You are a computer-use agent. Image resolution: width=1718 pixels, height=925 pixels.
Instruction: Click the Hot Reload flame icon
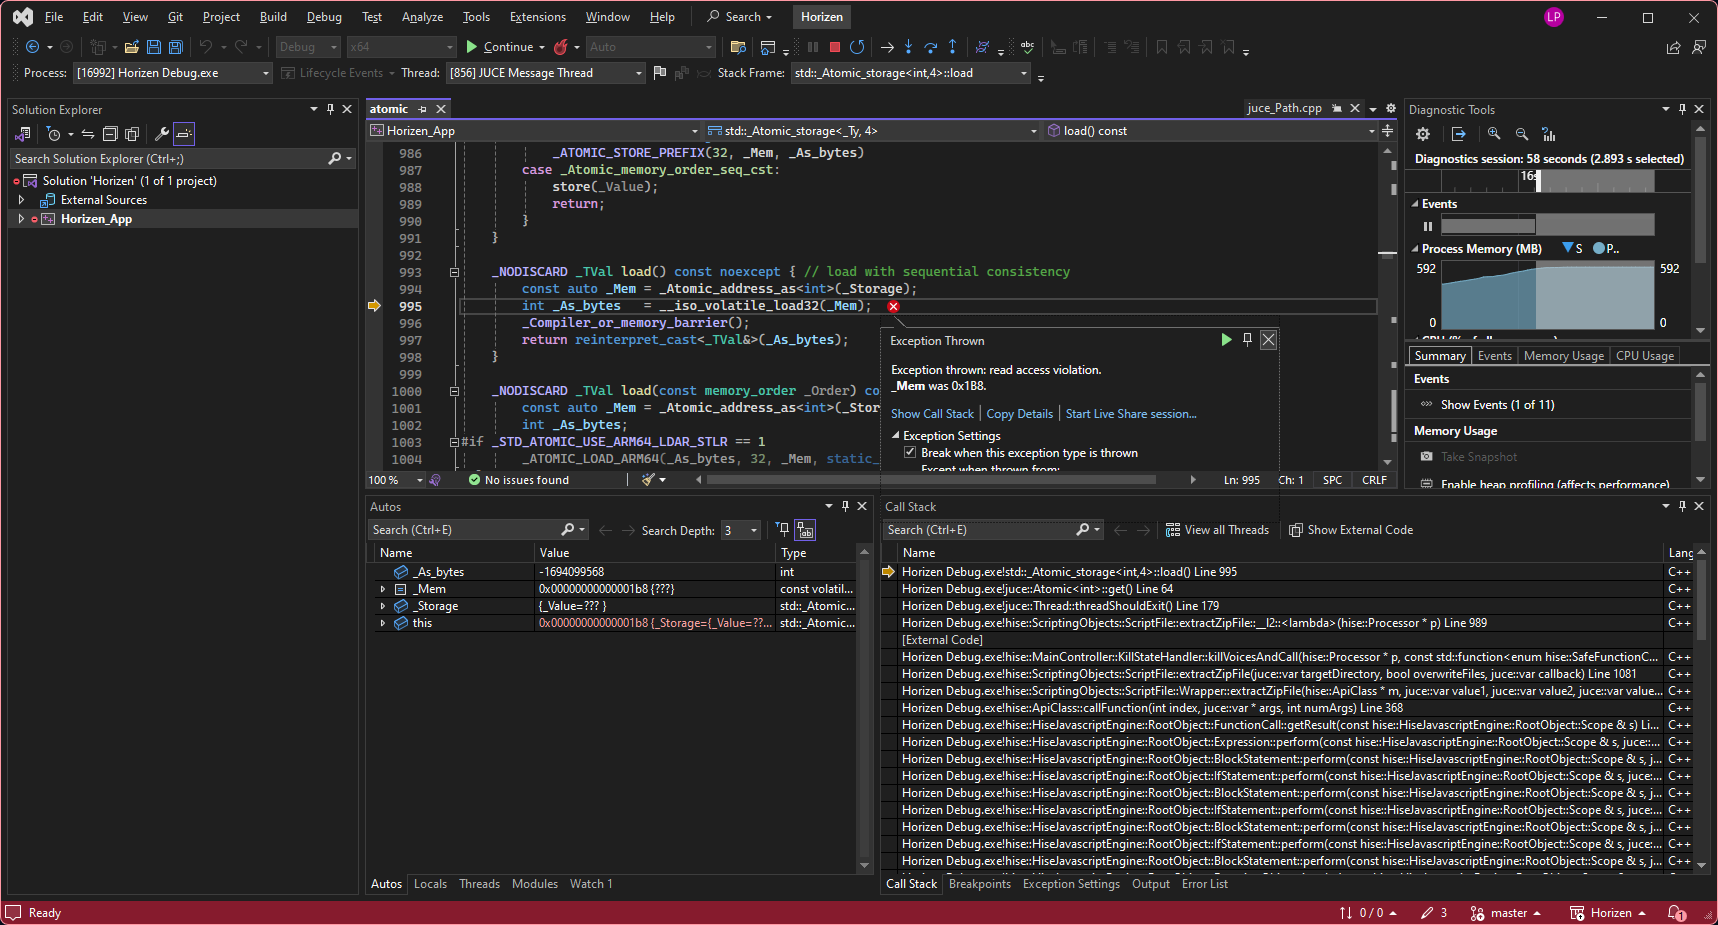point(561,47)
